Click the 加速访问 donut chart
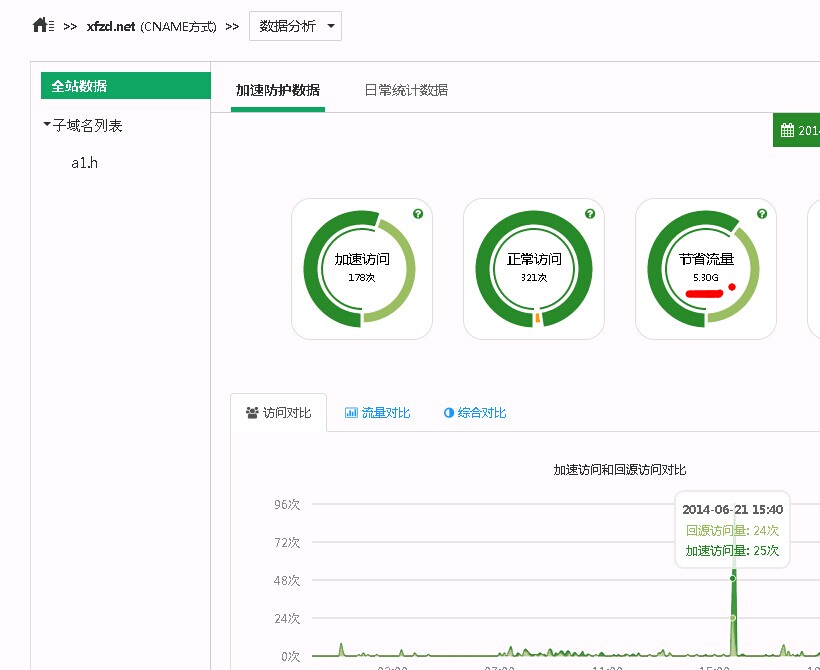The height and width of the screenshot is (670, 820). (361, 269)
